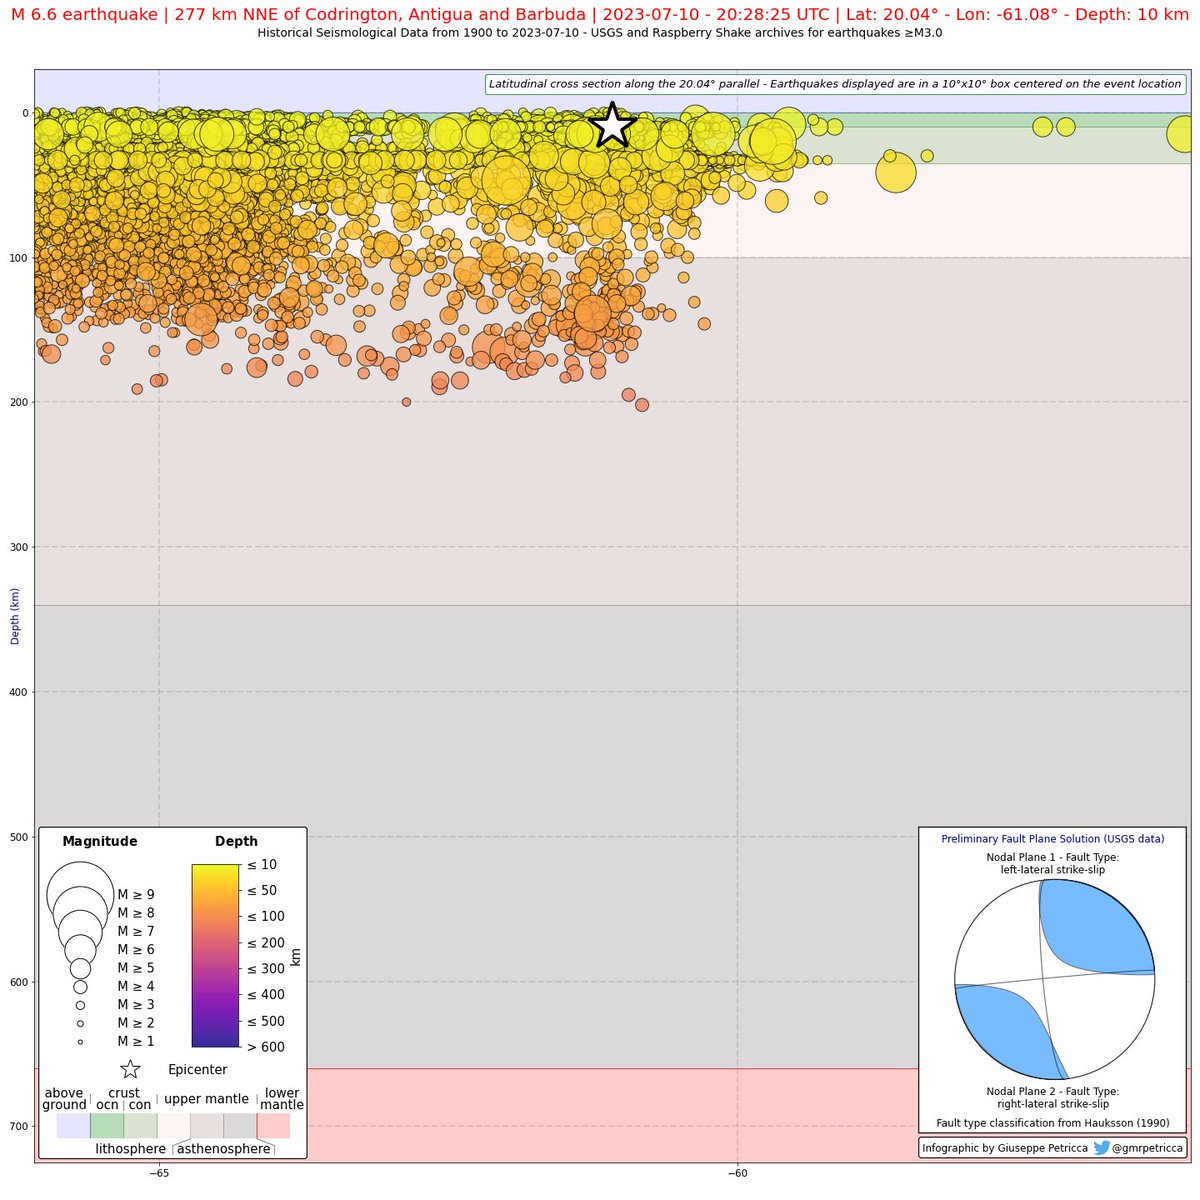The height and width of the screenshot is (1200, 1200).
Task: Click the Twitter bird icon
Action: click(x=1101, y=1148)
